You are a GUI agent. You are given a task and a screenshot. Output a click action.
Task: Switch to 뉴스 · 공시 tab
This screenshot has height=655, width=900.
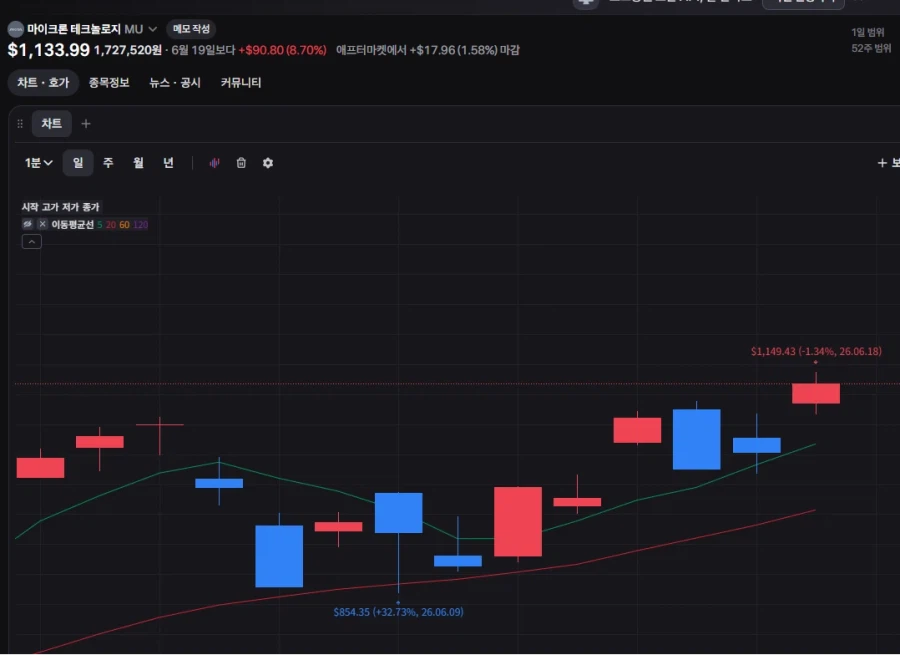[x=175, y=83]
